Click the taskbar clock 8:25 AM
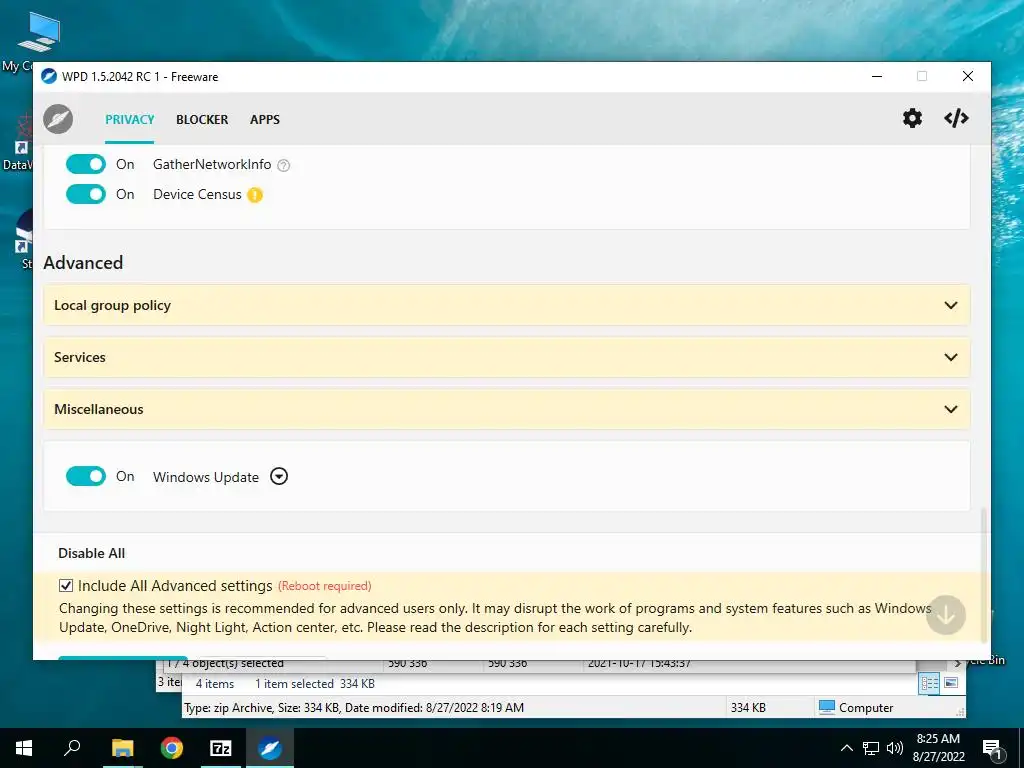 938,739
